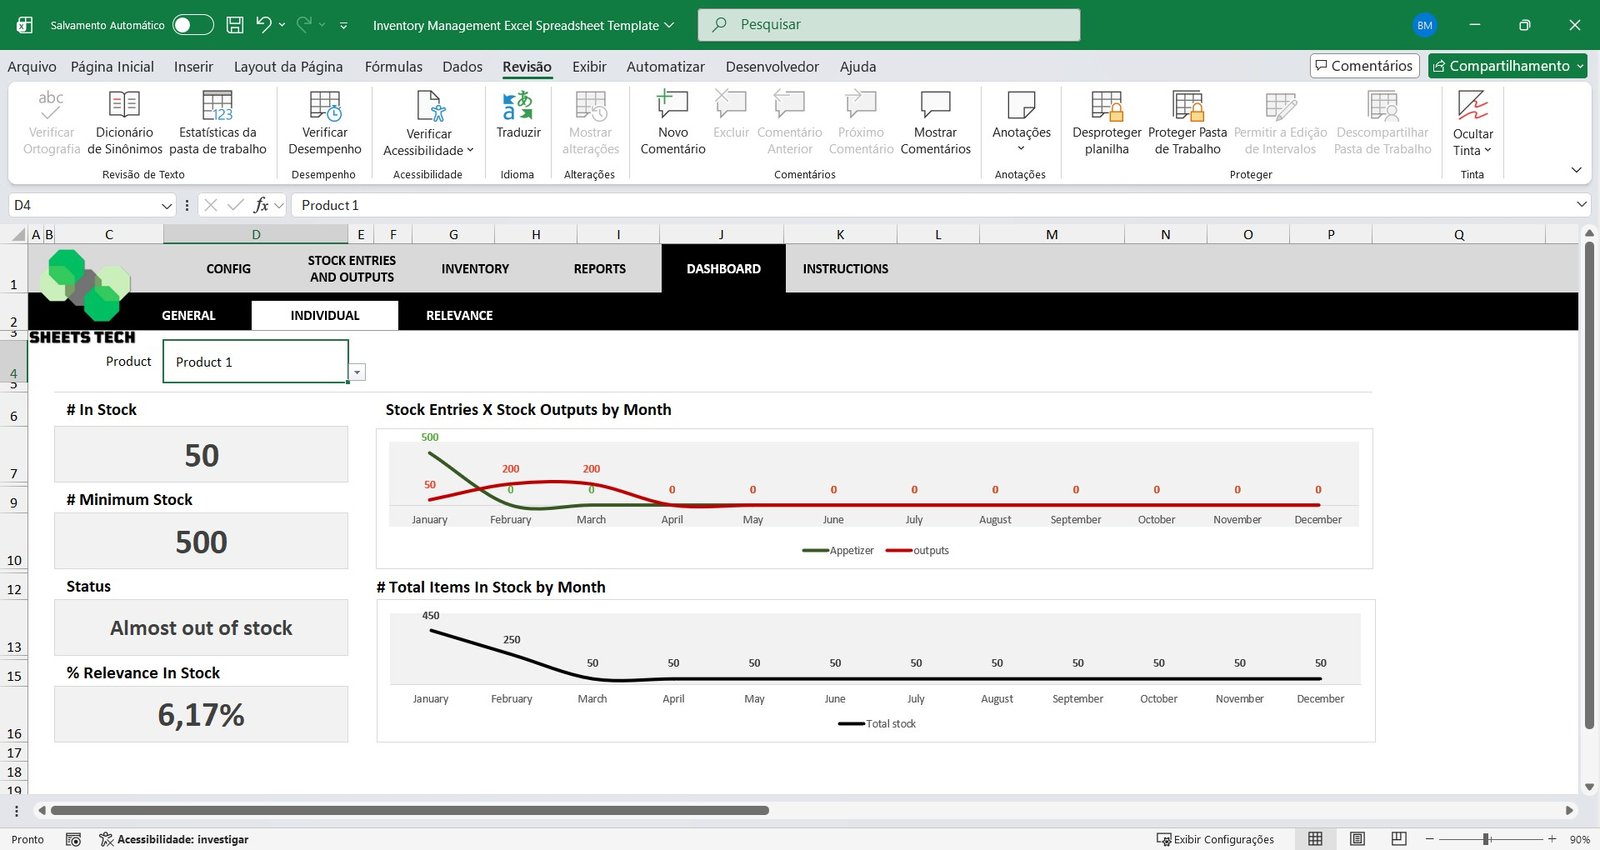Go to the STOCK ENTRIES AND OUTPUTS section

tap(351, 269)
